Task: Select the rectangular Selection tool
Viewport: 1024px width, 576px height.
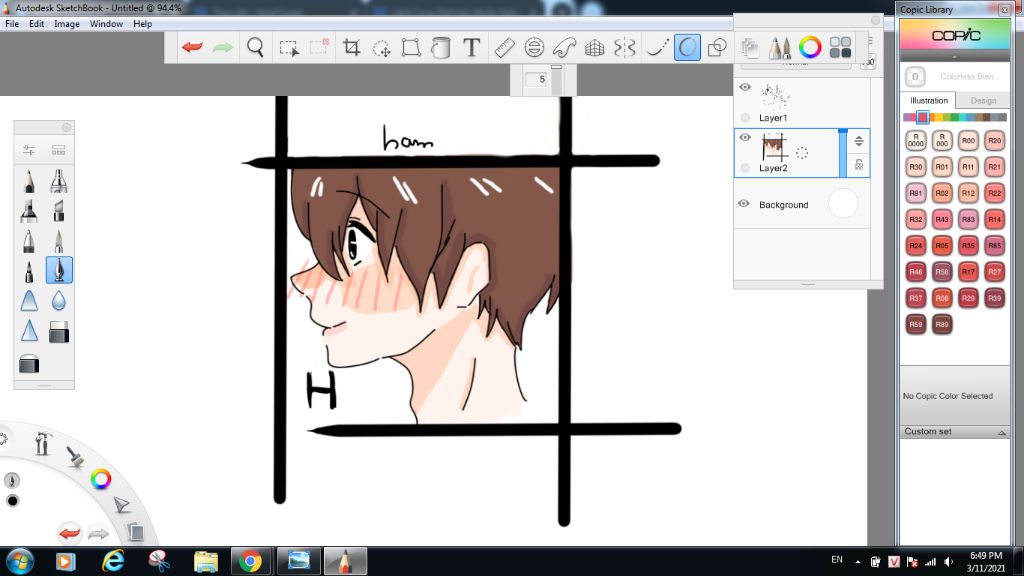Action: pyautogui.click(x=289, y=48)
